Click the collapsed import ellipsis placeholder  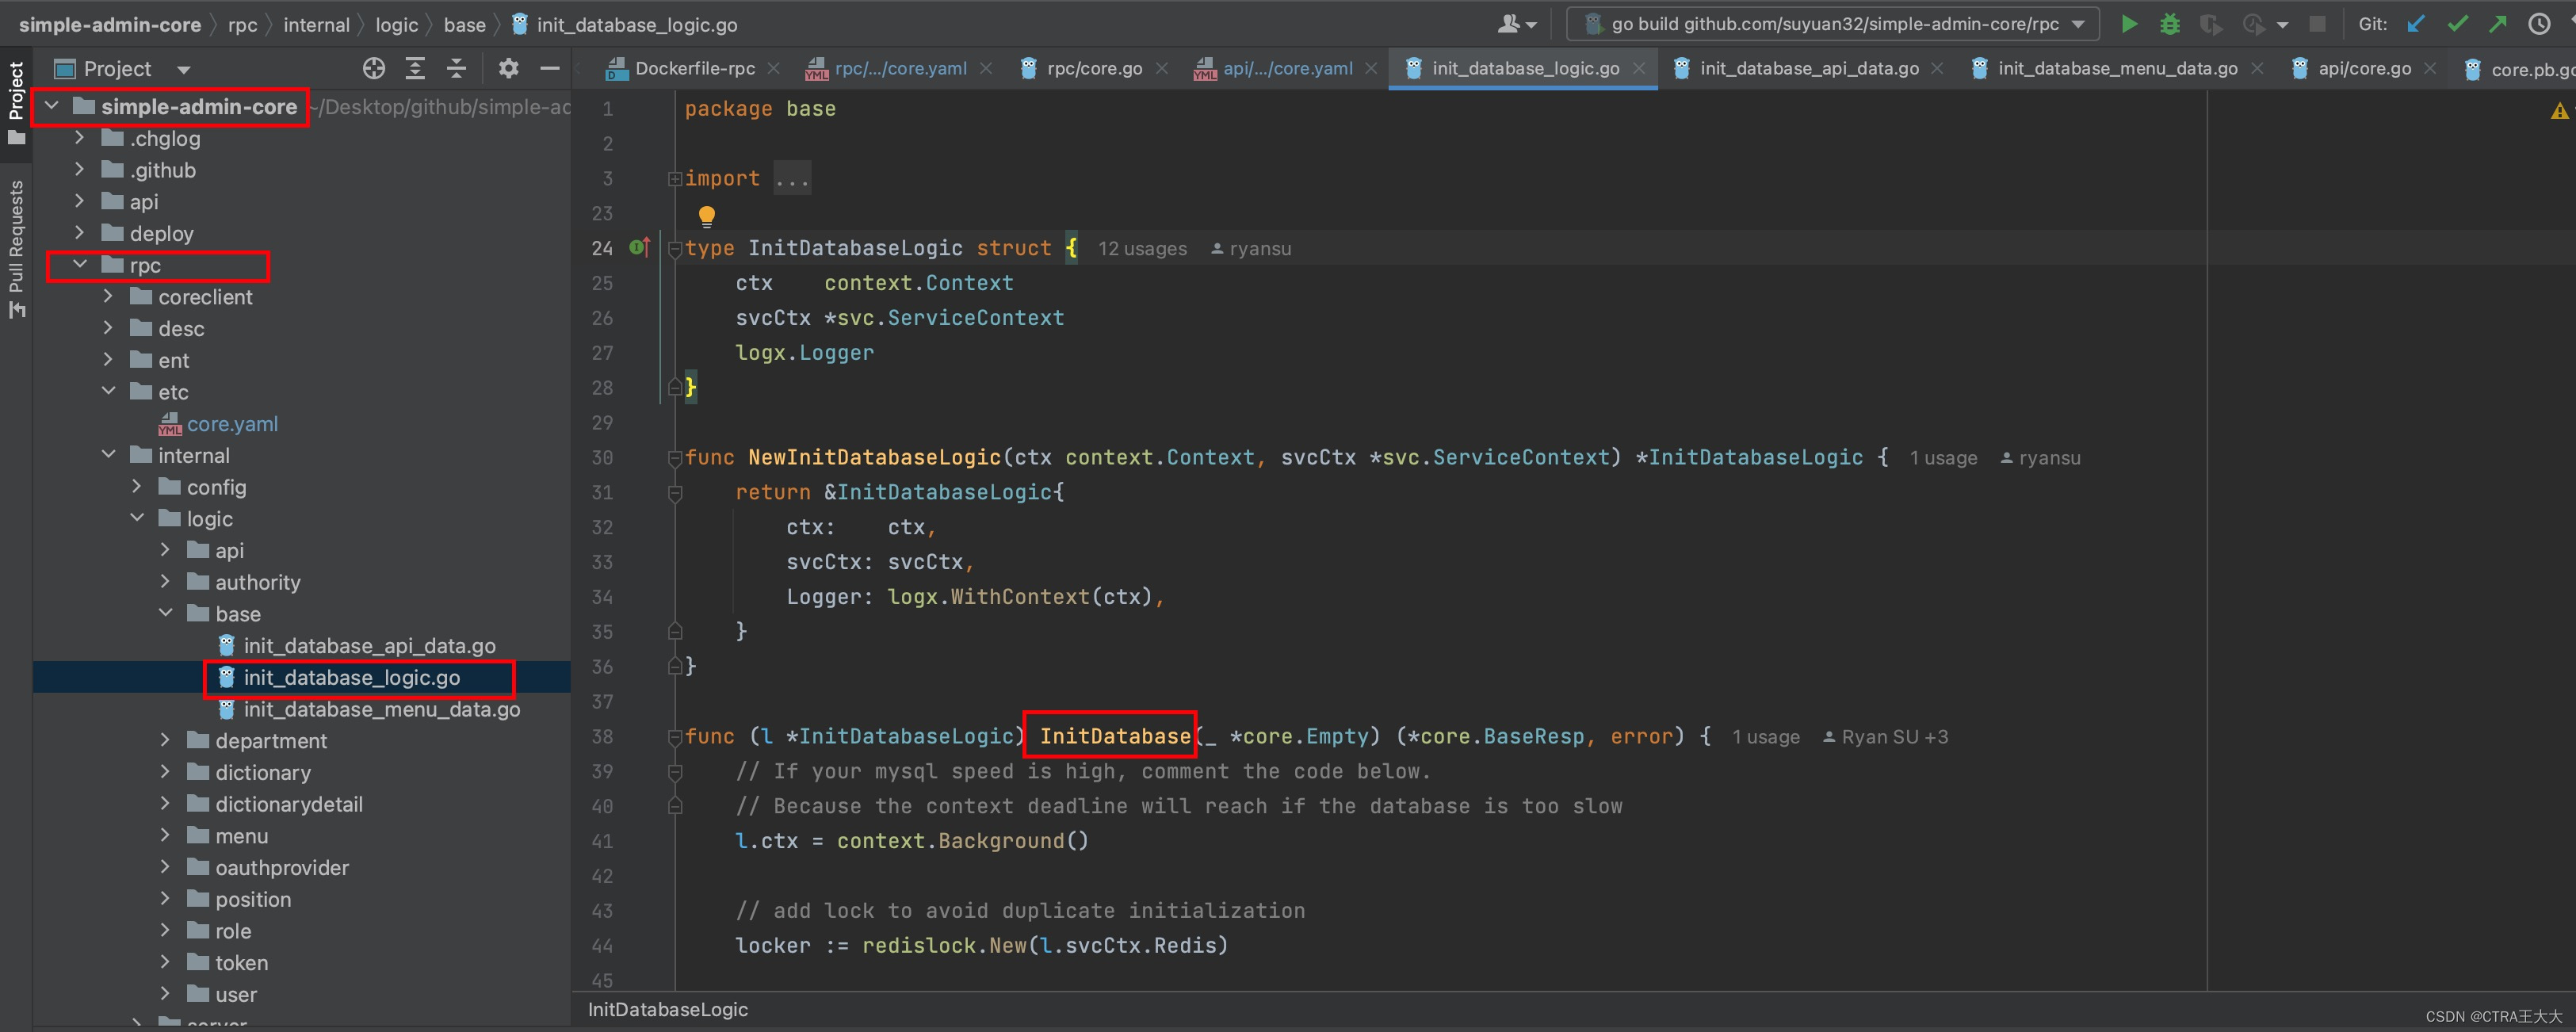tap(792, 179)
